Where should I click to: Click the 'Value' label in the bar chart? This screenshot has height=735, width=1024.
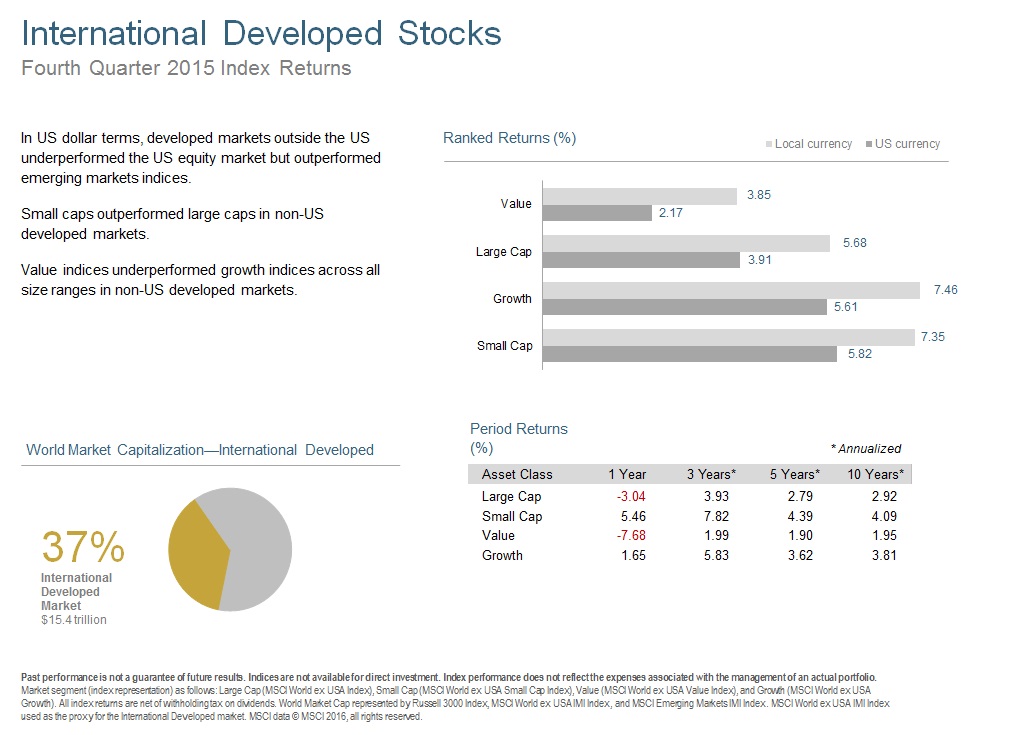coord(516,204)
